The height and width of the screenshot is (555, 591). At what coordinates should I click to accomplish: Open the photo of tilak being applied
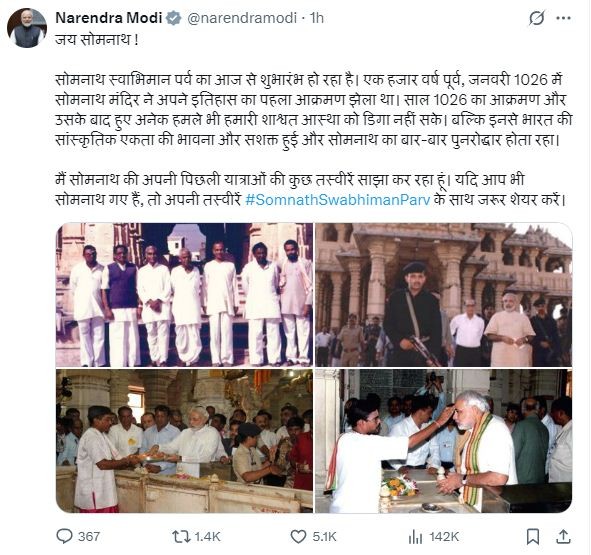(x=444, y=441)
